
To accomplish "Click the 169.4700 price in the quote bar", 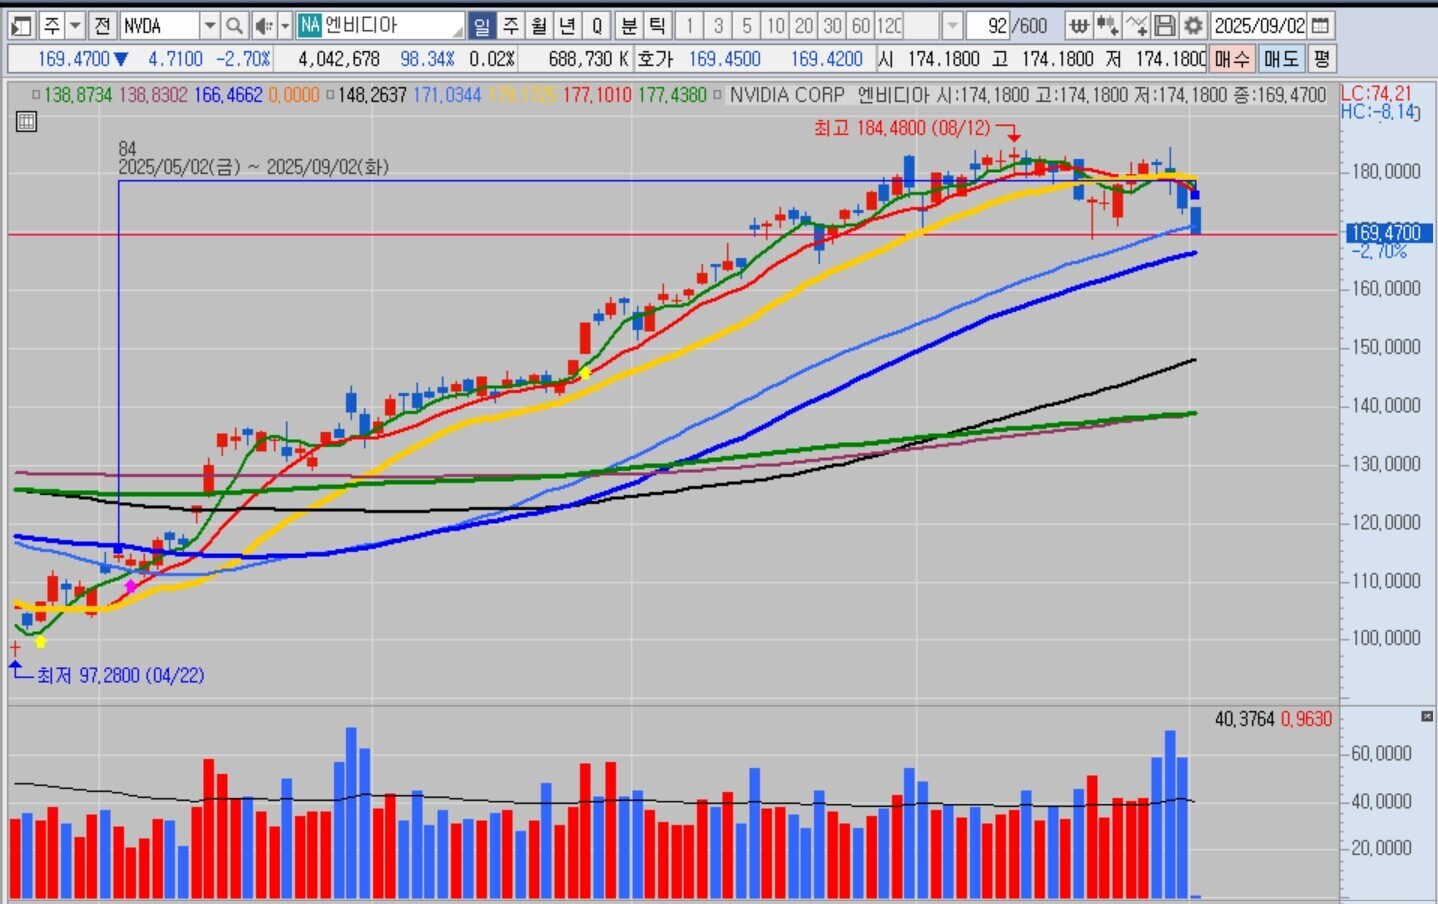I will point(73,59).
